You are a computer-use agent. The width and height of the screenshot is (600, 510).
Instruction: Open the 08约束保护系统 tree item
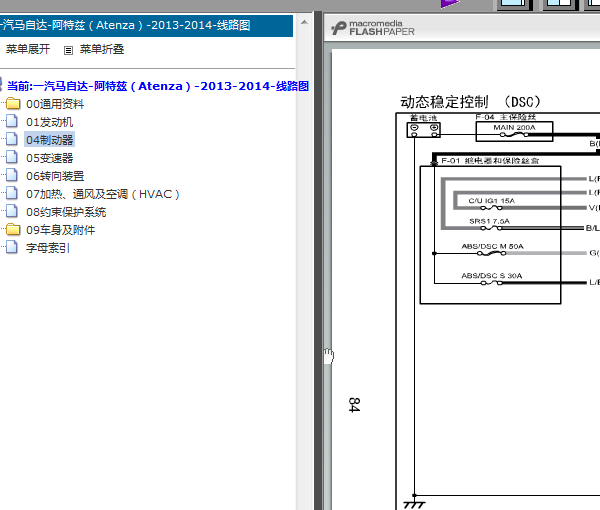pos(66,212)
